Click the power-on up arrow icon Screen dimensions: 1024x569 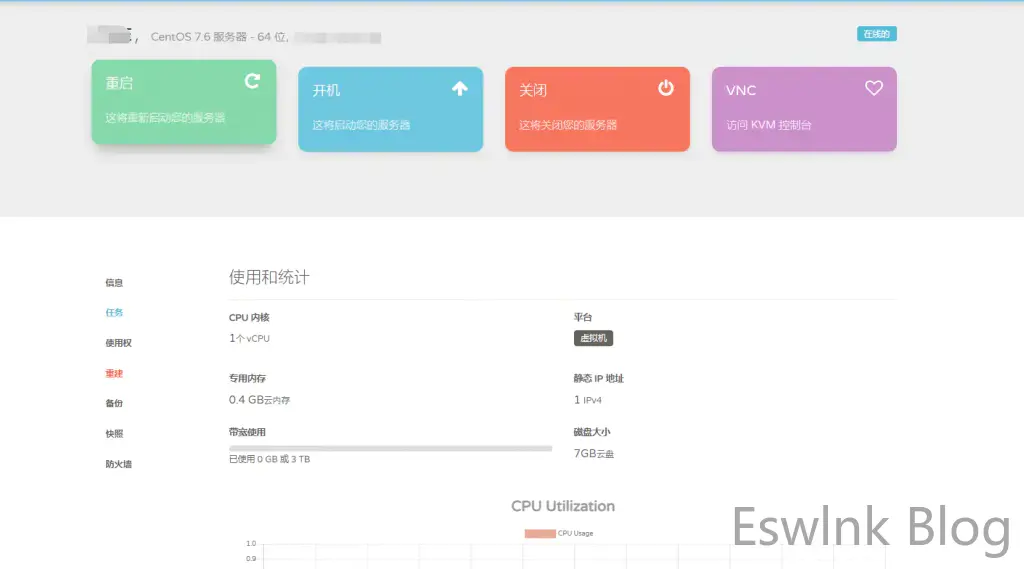(x=459, y=89)
